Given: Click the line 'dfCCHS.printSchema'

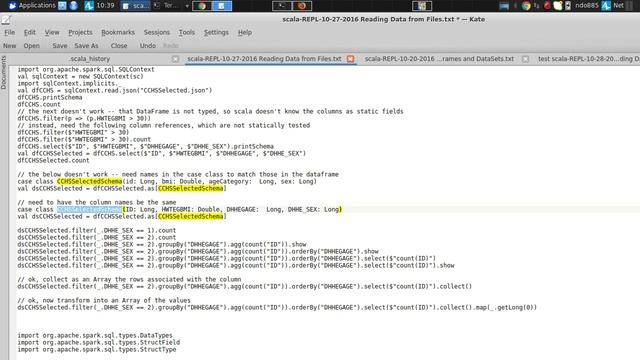Looking at the screenshot, I should click(50, 98).
